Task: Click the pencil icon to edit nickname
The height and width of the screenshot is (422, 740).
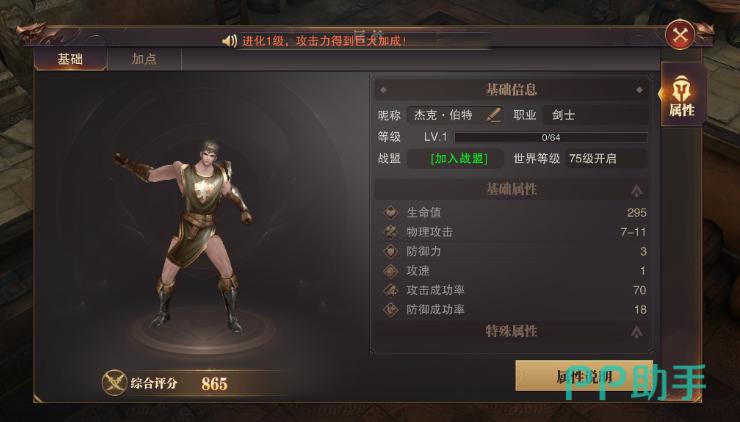Action: pos(494,115)
